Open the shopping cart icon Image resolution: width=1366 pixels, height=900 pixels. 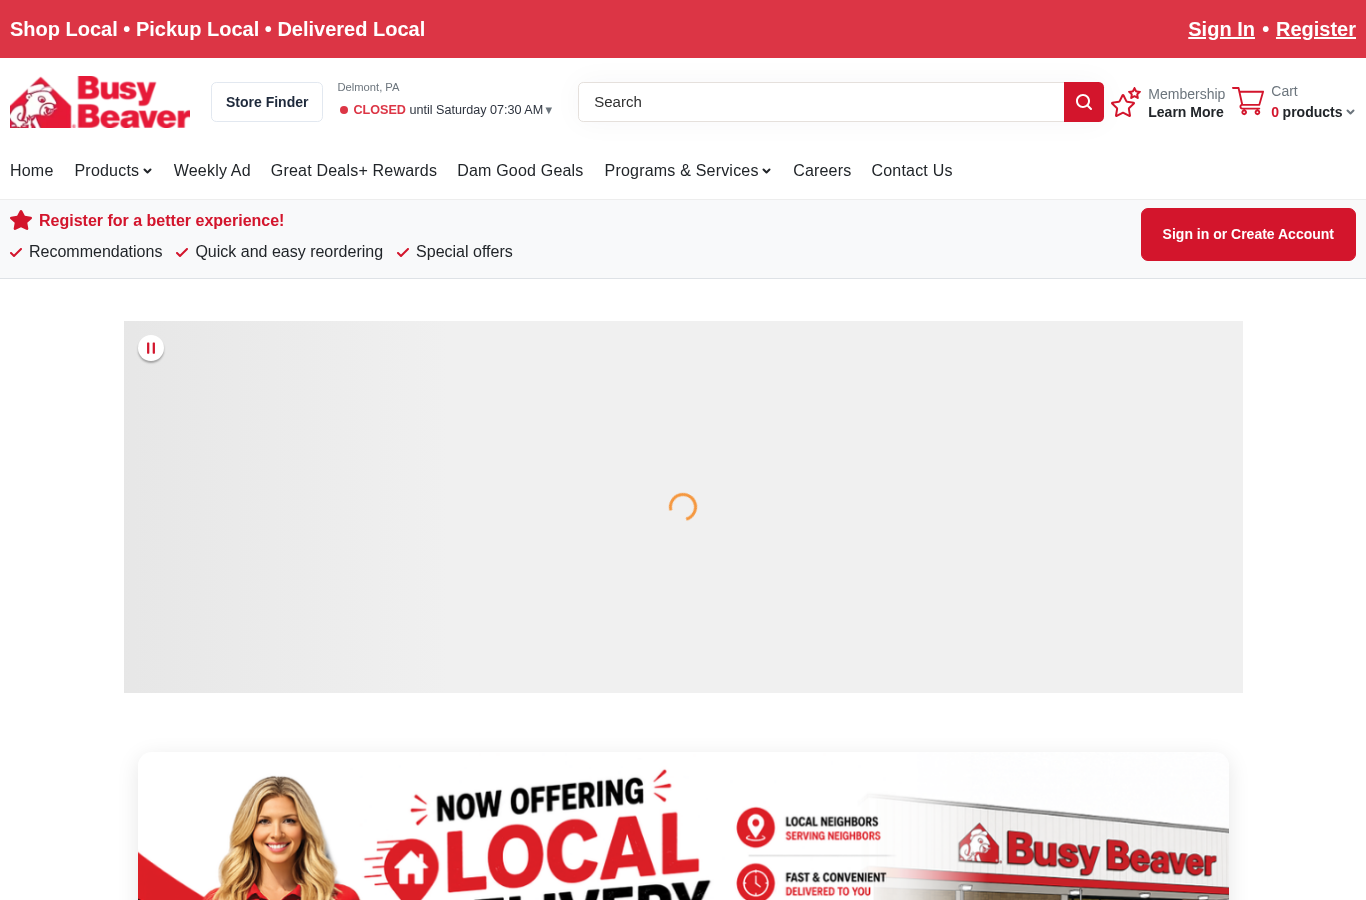1248,101
